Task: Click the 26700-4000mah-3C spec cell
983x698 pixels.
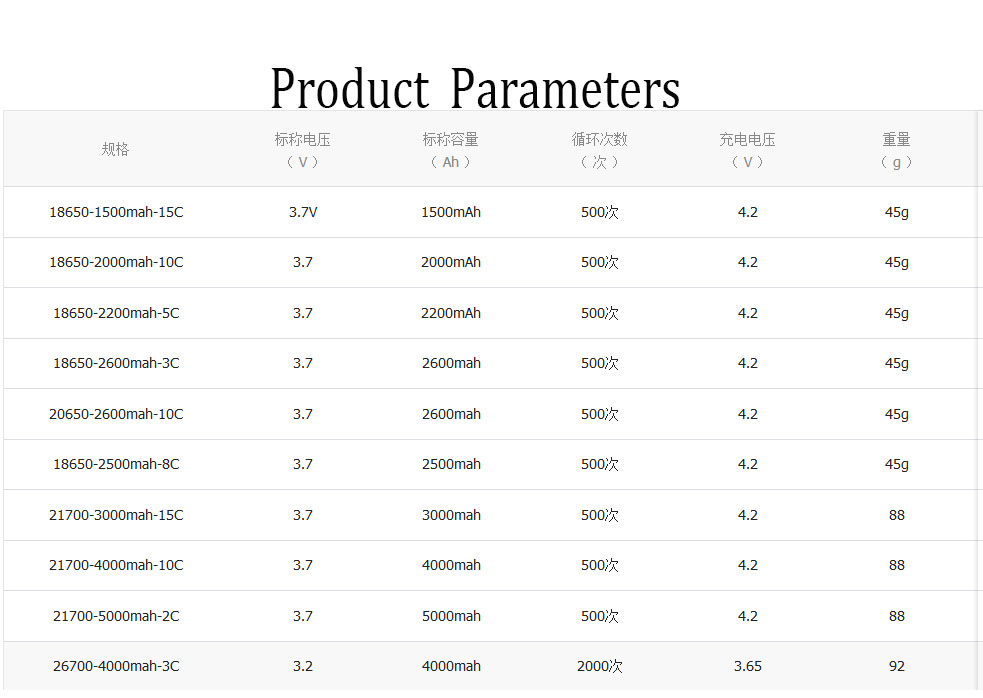Action: (116, 666)
